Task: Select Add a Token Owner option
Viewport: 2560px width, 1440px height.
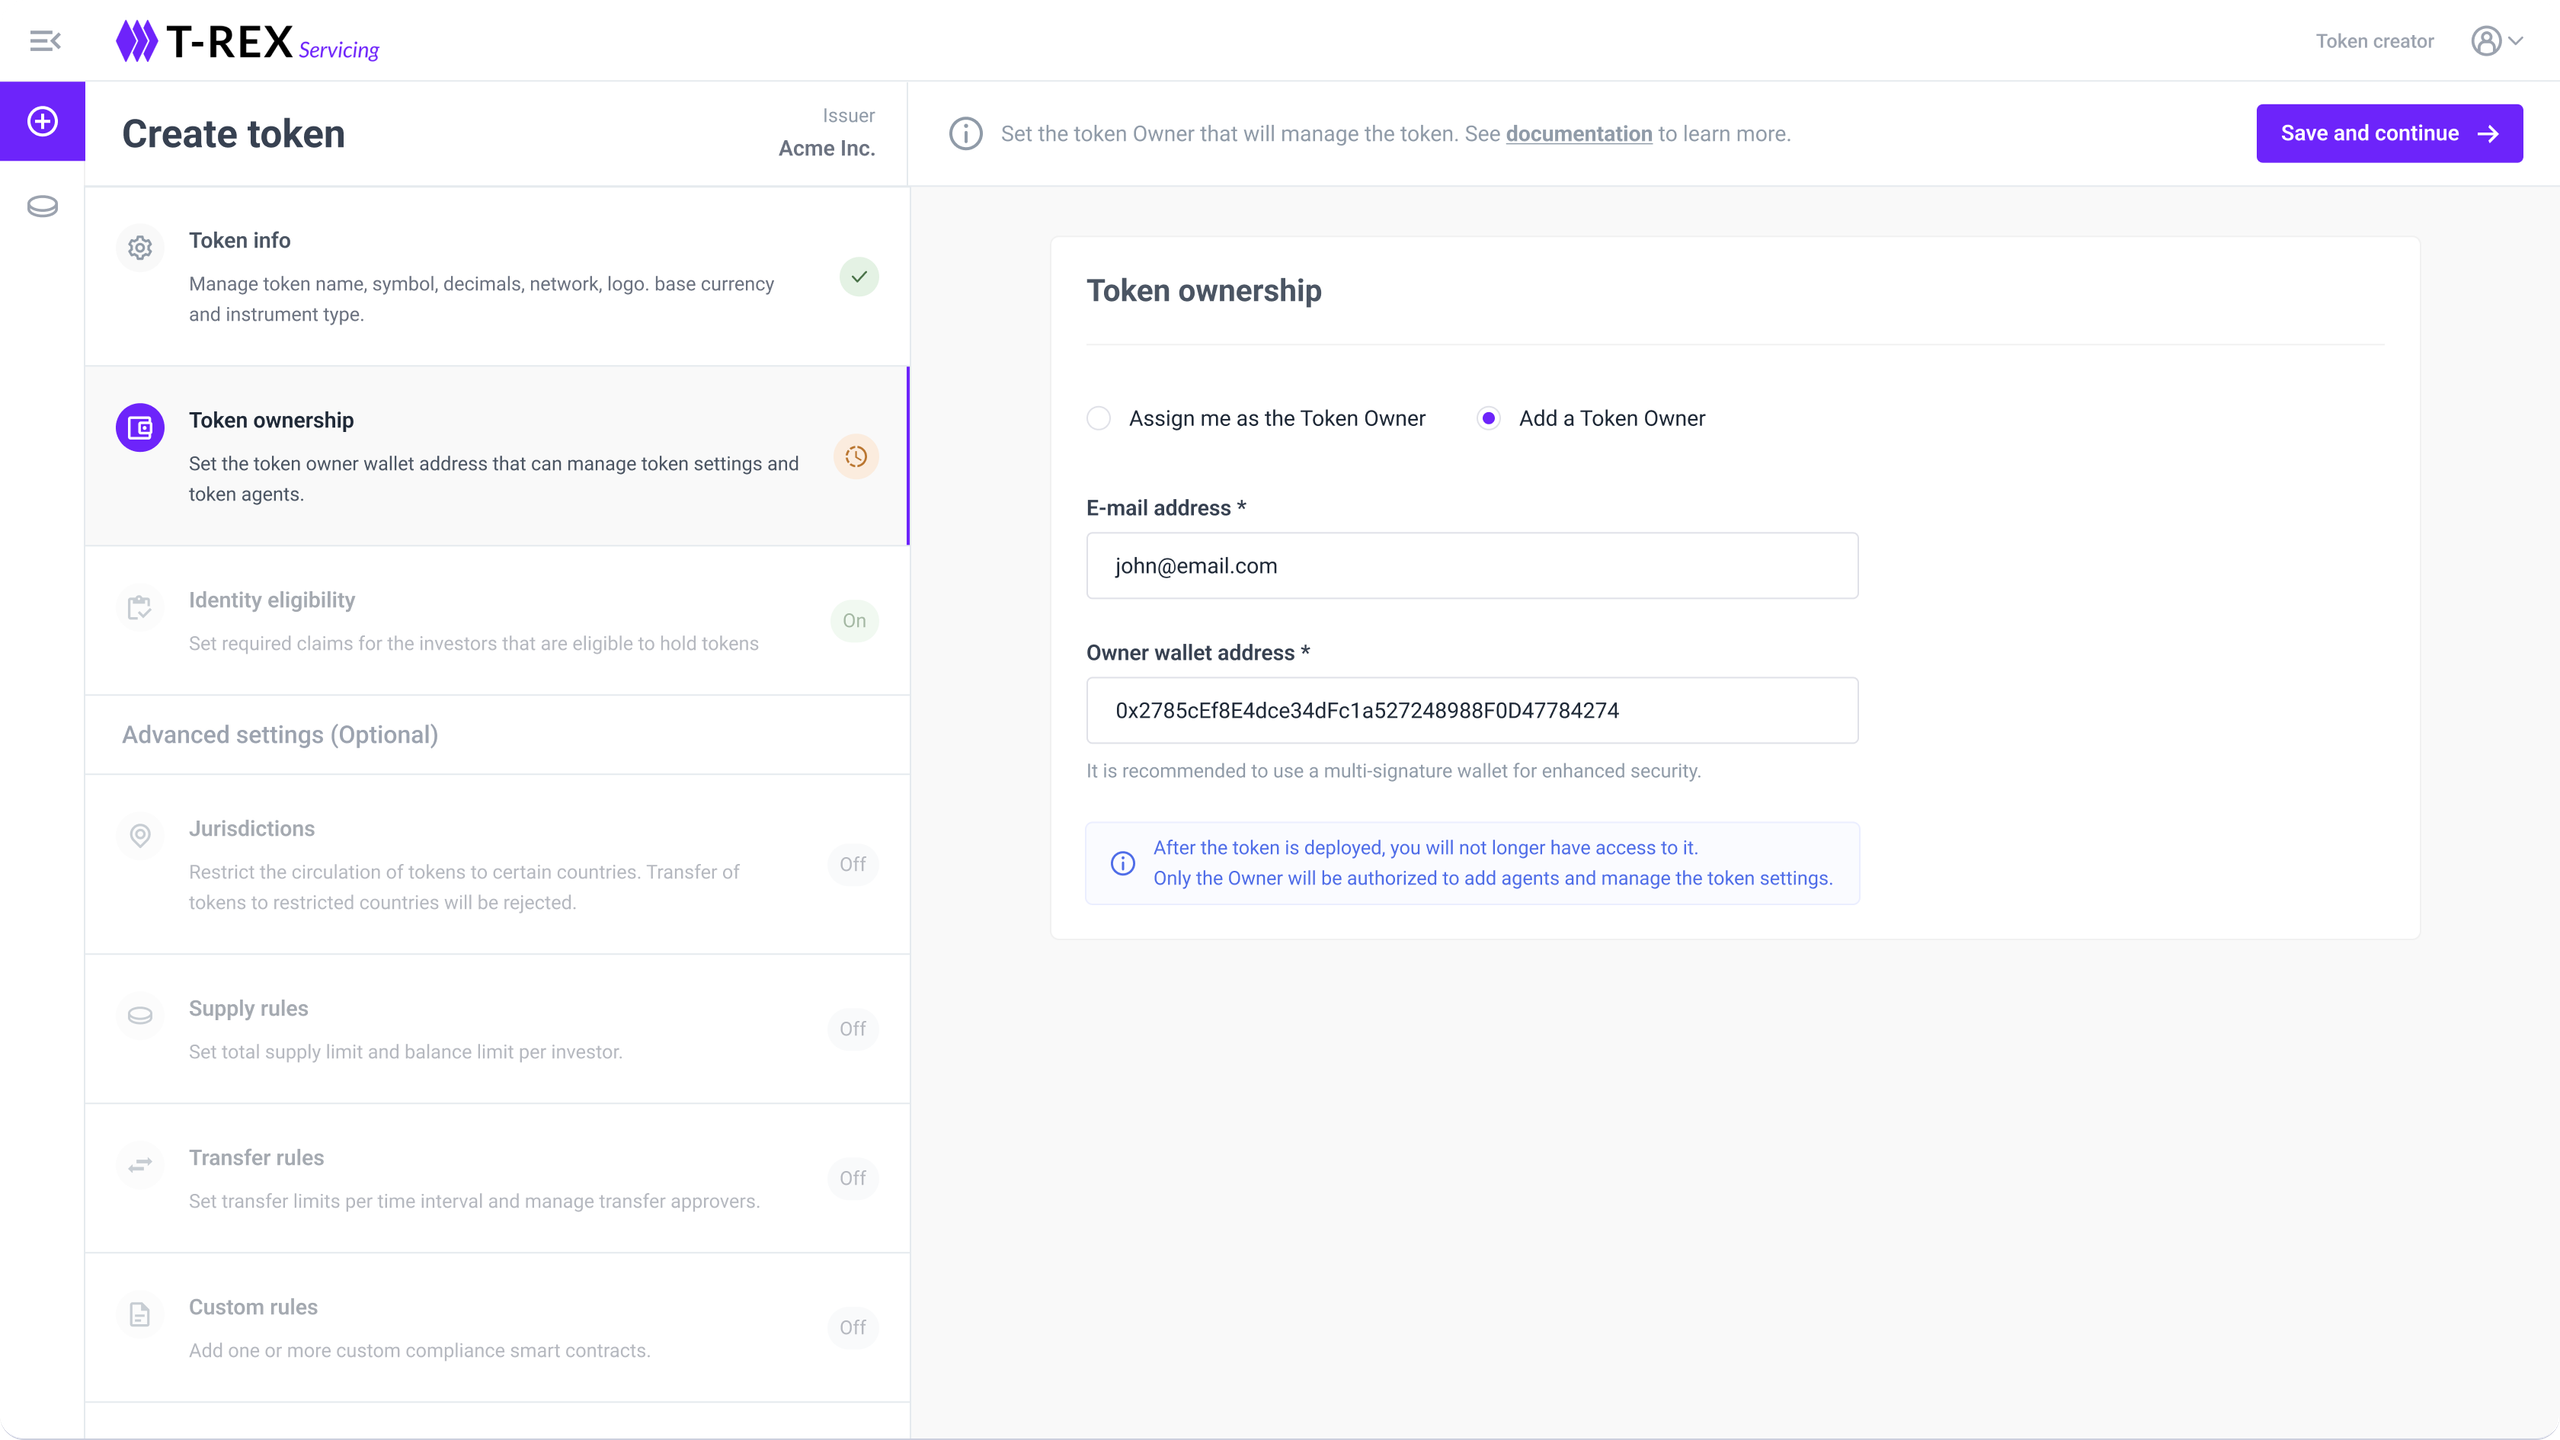Action: point(1488,418)
